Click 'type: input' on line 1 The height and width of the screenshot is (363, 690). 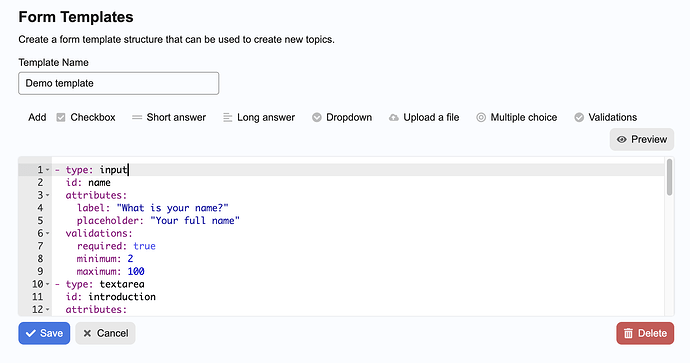[96, 170]
